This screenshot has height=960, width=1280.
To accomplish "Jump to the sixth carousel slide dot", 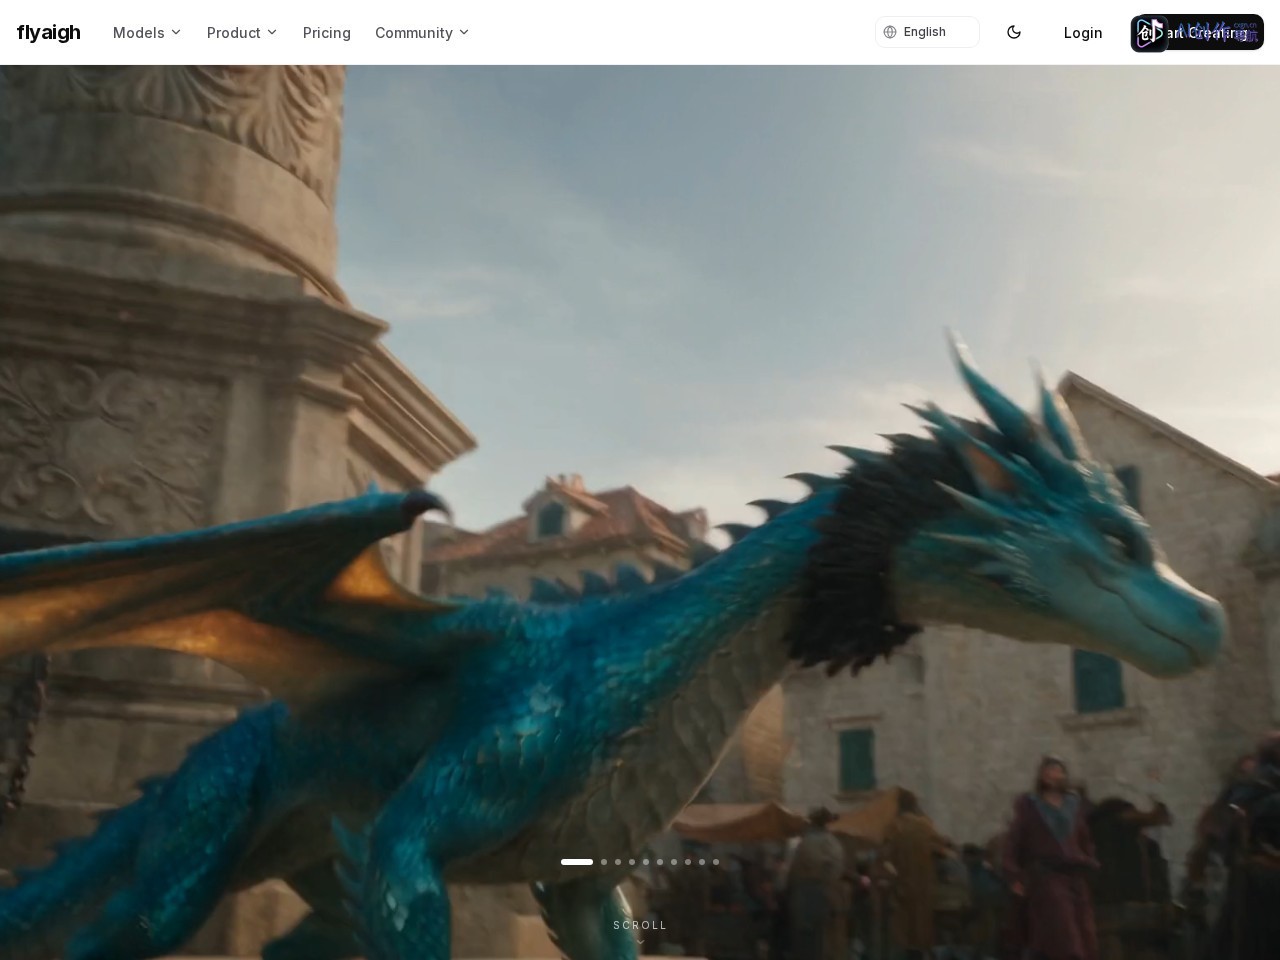I will coord(660,862).
